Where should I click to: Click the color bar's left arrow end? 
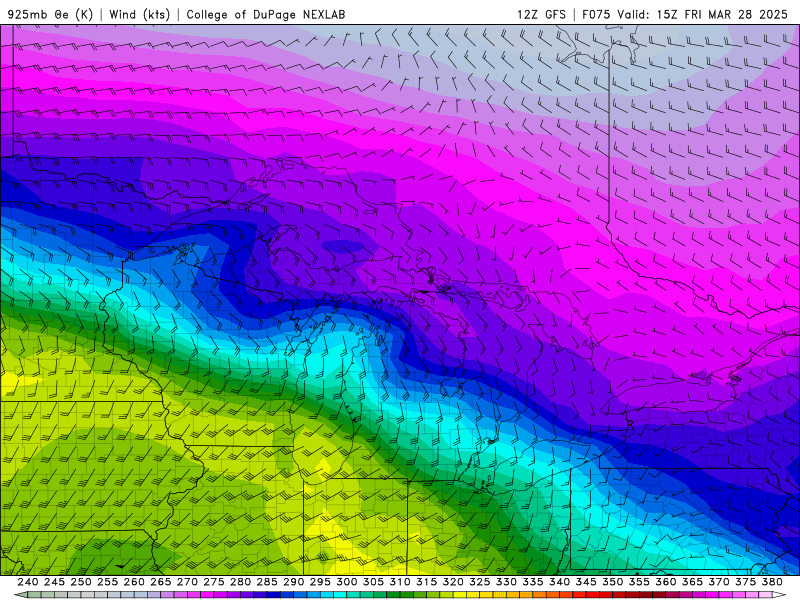(x=21, y=594)
